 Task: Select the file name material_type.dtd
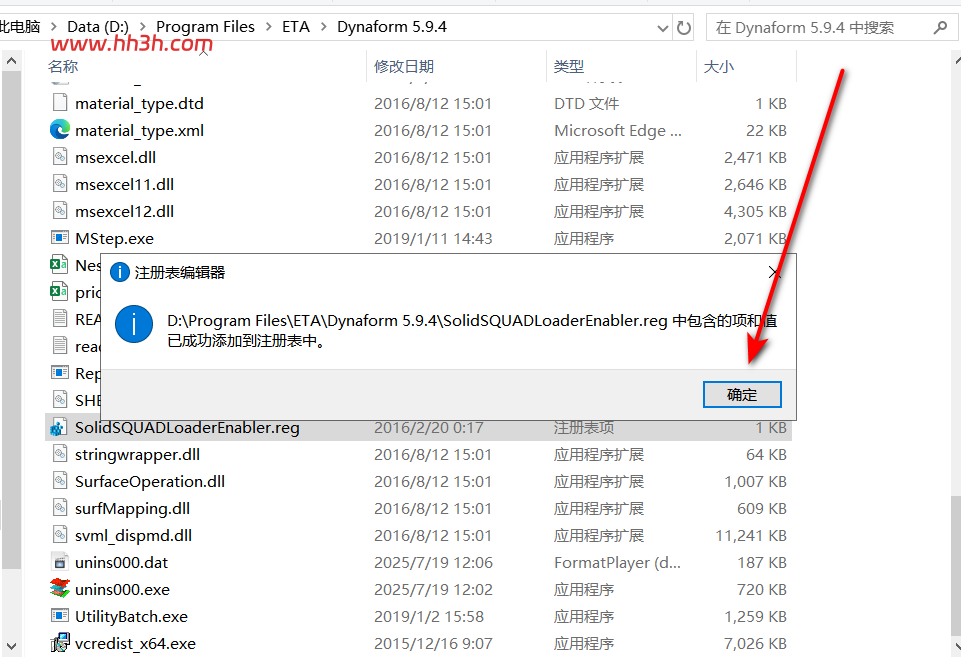[x=139, y=104]
